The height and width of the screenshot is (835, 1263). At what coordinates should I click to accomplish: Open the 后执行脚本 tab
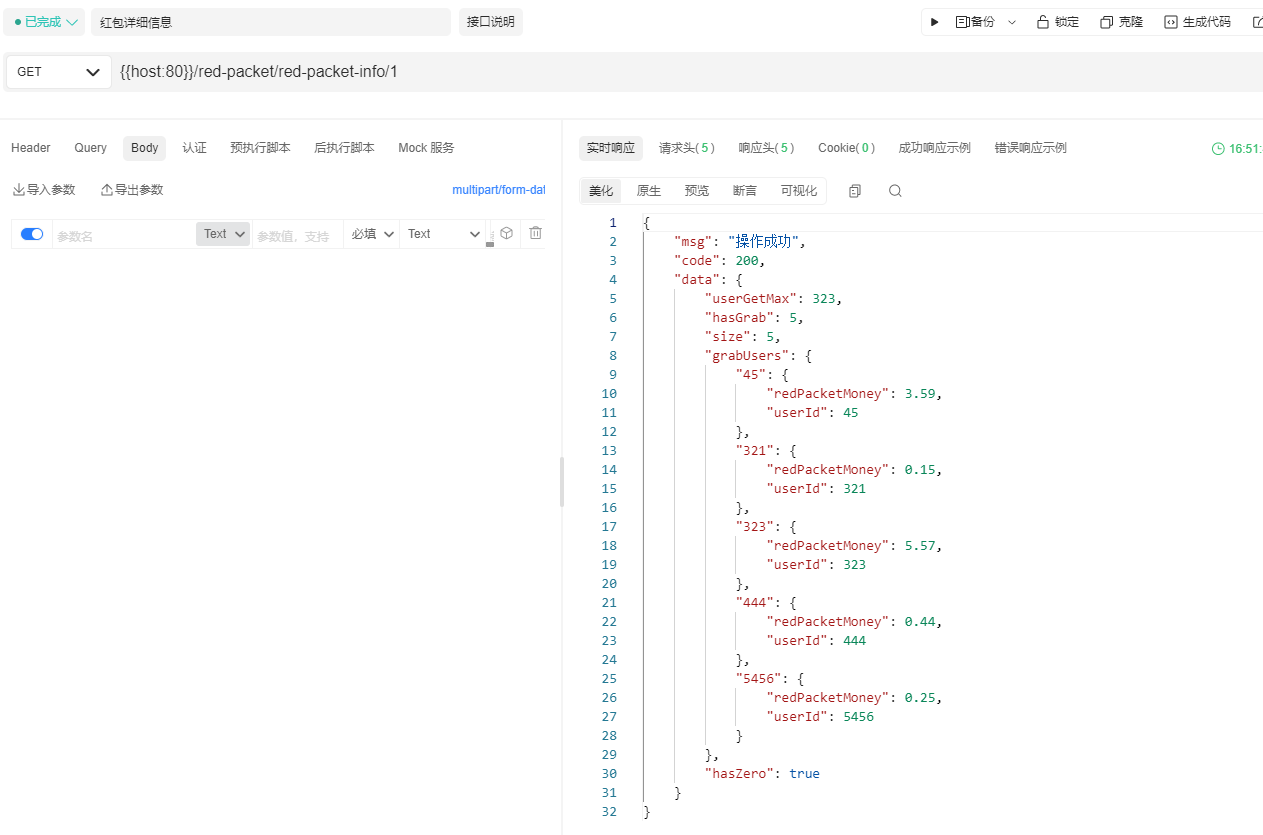pos(344,148)
